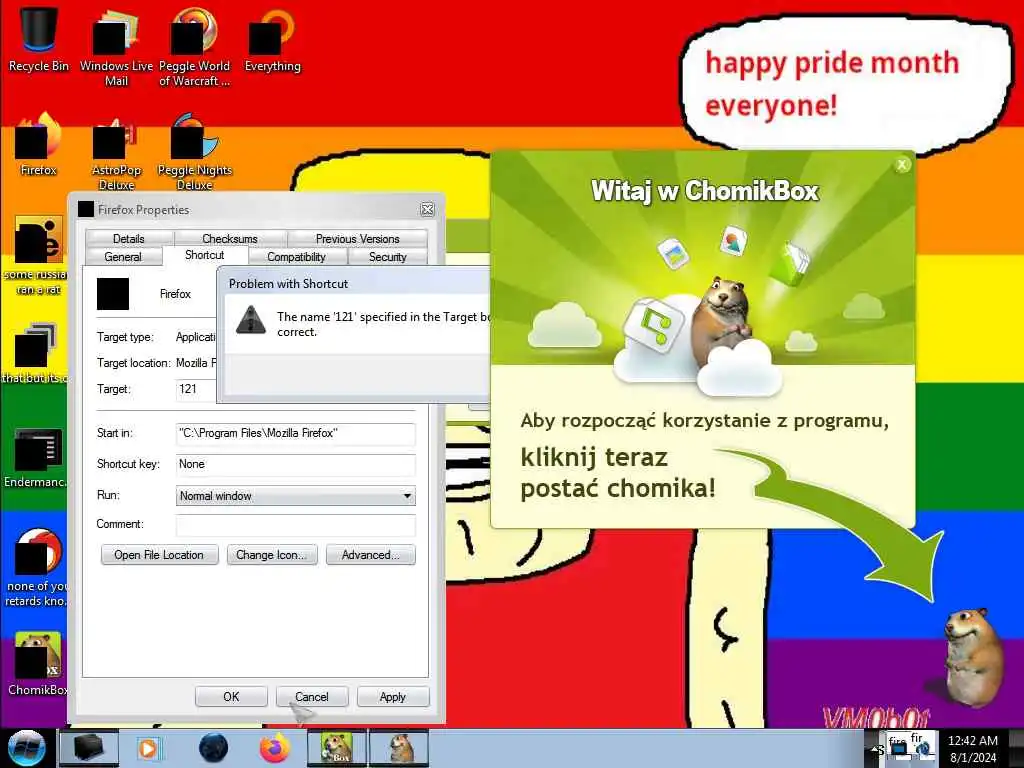Viewport: 1024px width, 768px height.
Task: Click the 'kliknij teraz' instruction text
Action: tap(594, 457)
